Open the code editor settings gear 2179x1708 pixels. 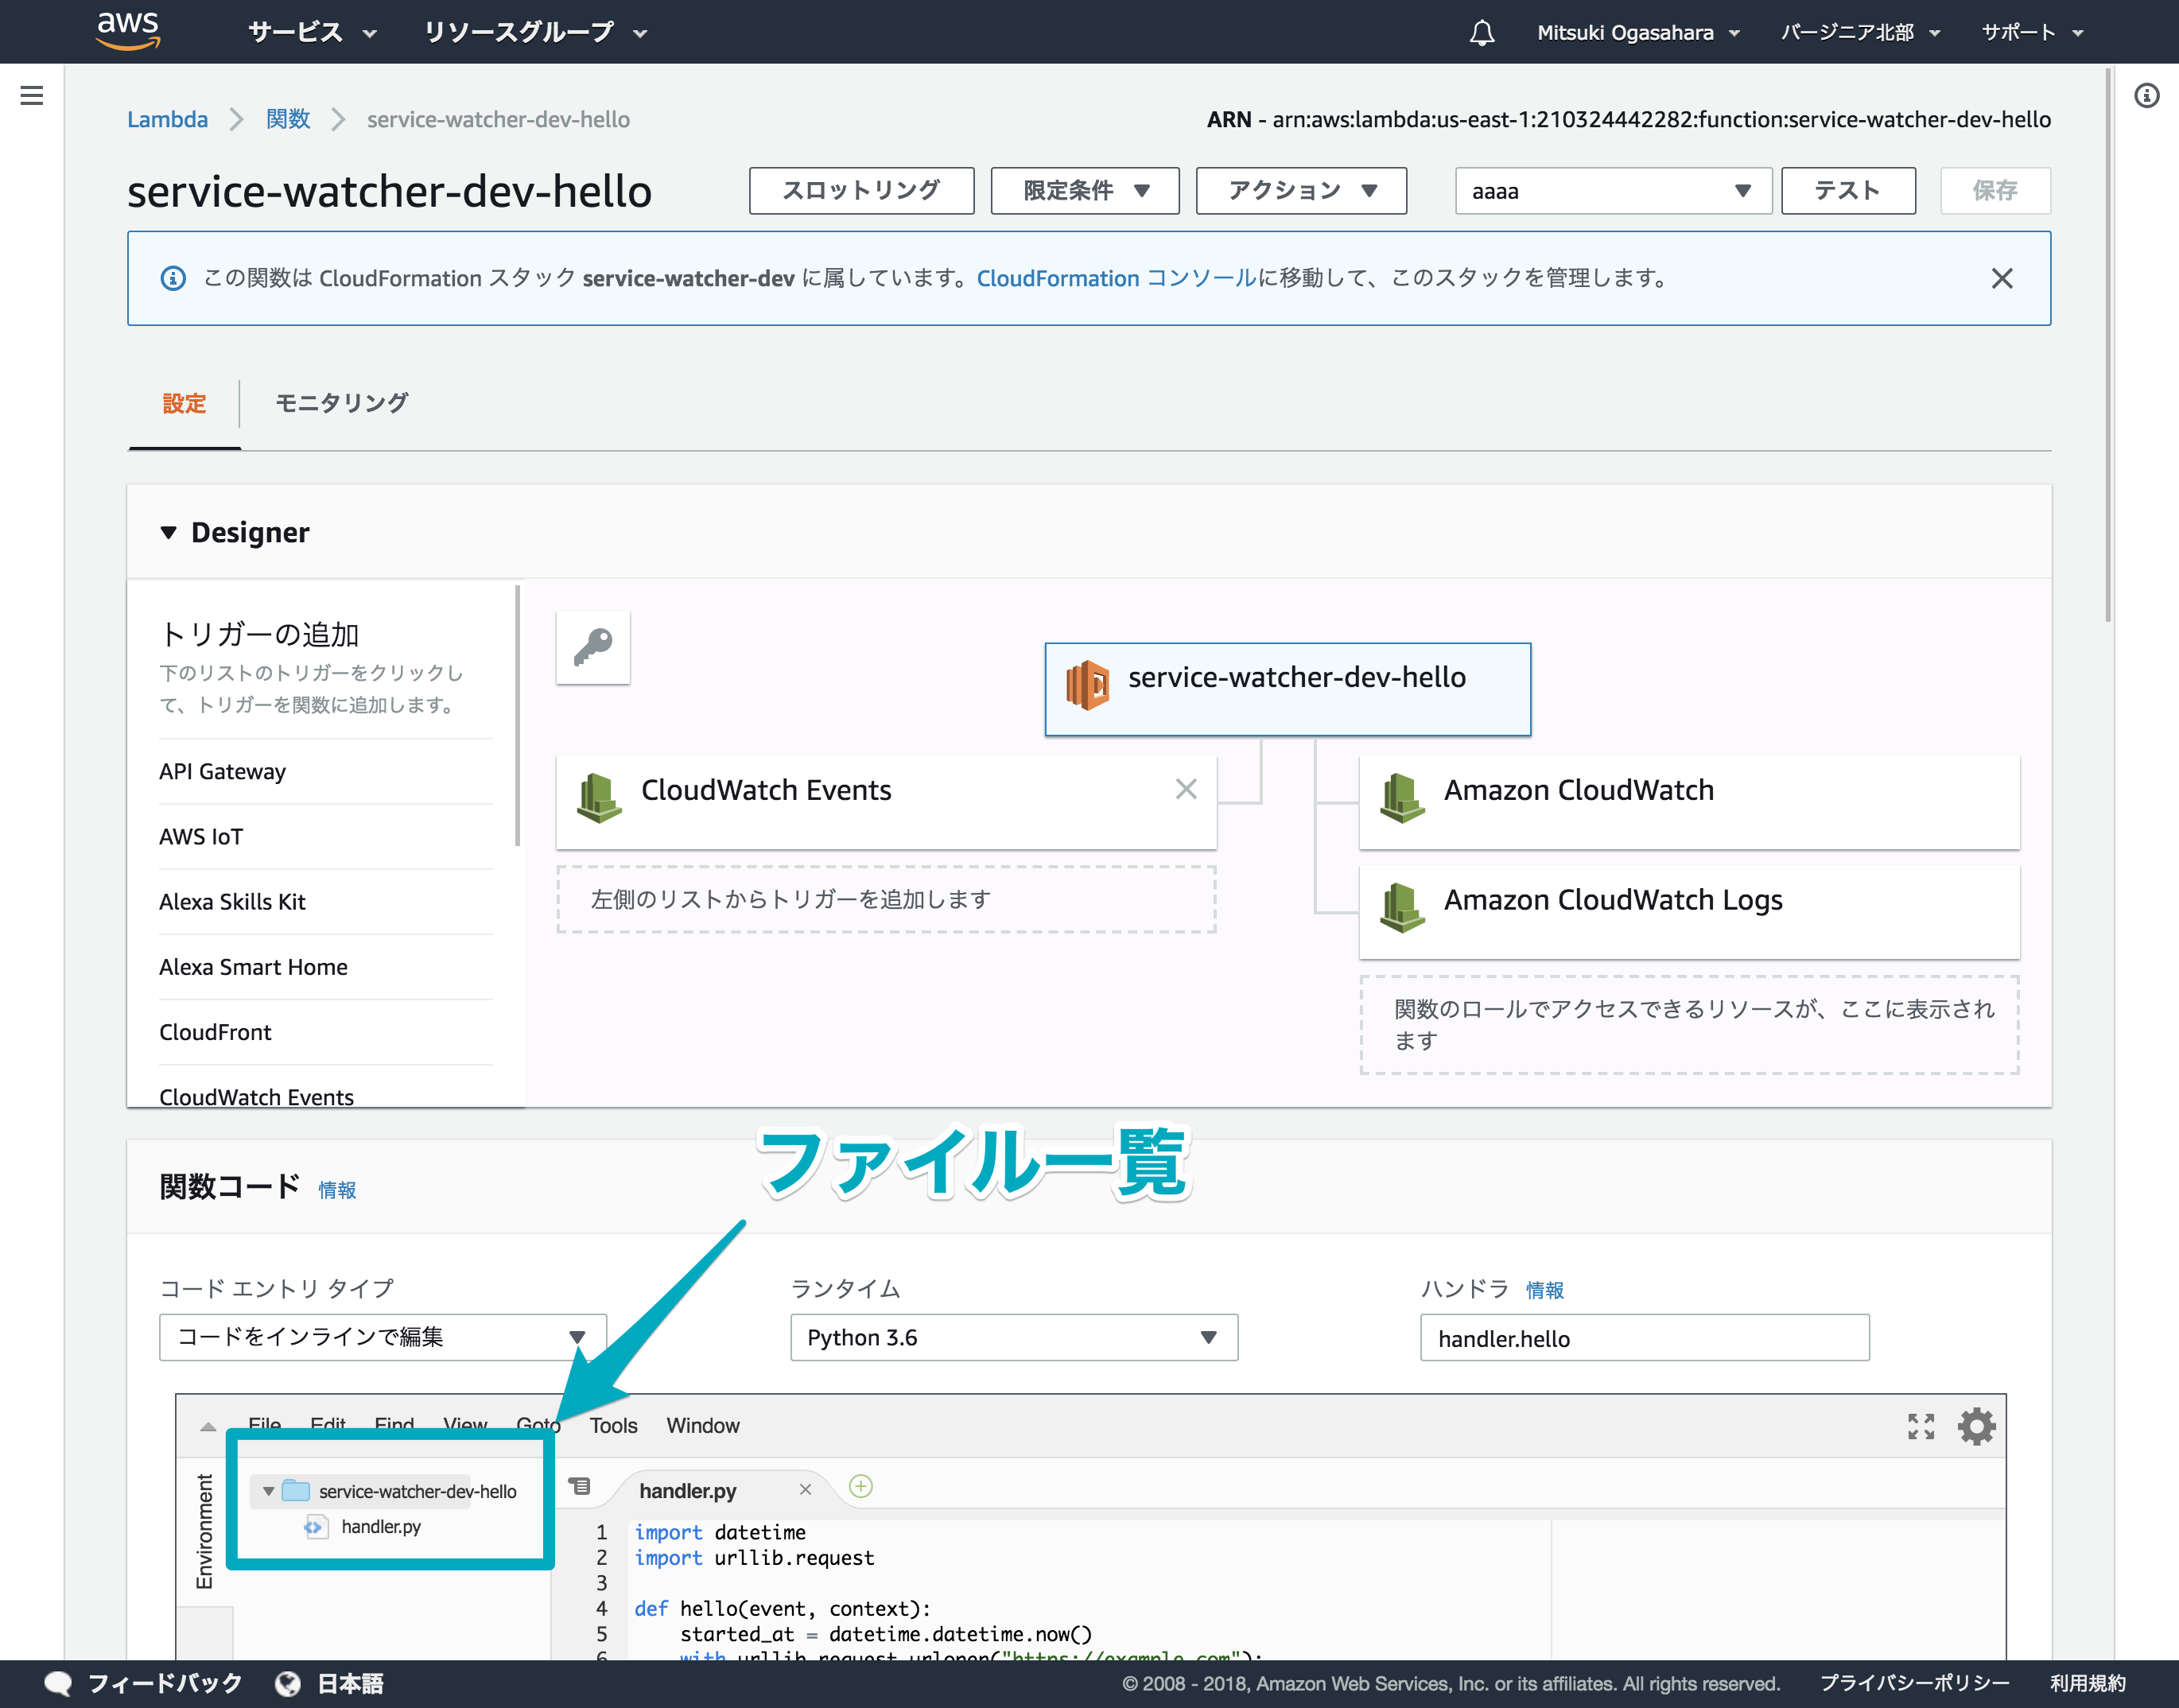1976,1426
